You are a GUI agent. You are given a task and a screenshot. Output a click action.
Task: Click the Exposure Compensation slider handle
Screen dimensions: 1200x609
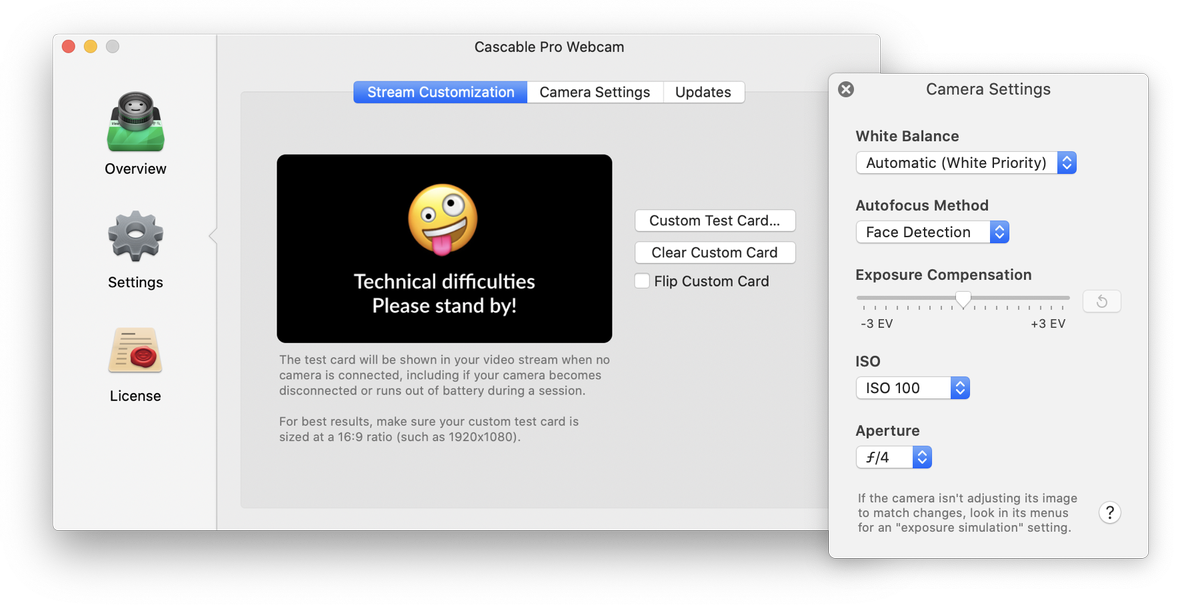tap(963, 299)
